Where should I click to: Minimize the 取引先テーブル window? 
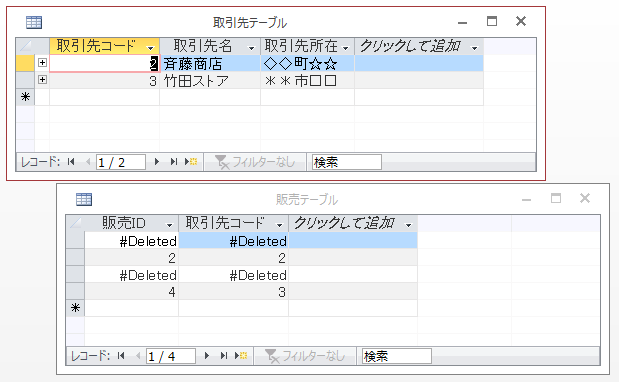pyautogui.click(x=462, y=22)
